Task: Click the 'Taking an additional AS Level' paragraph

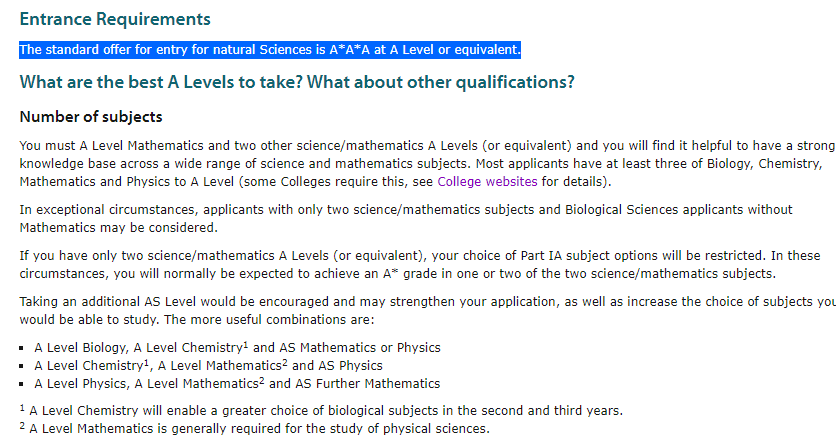Action: (x=428, y=311)
